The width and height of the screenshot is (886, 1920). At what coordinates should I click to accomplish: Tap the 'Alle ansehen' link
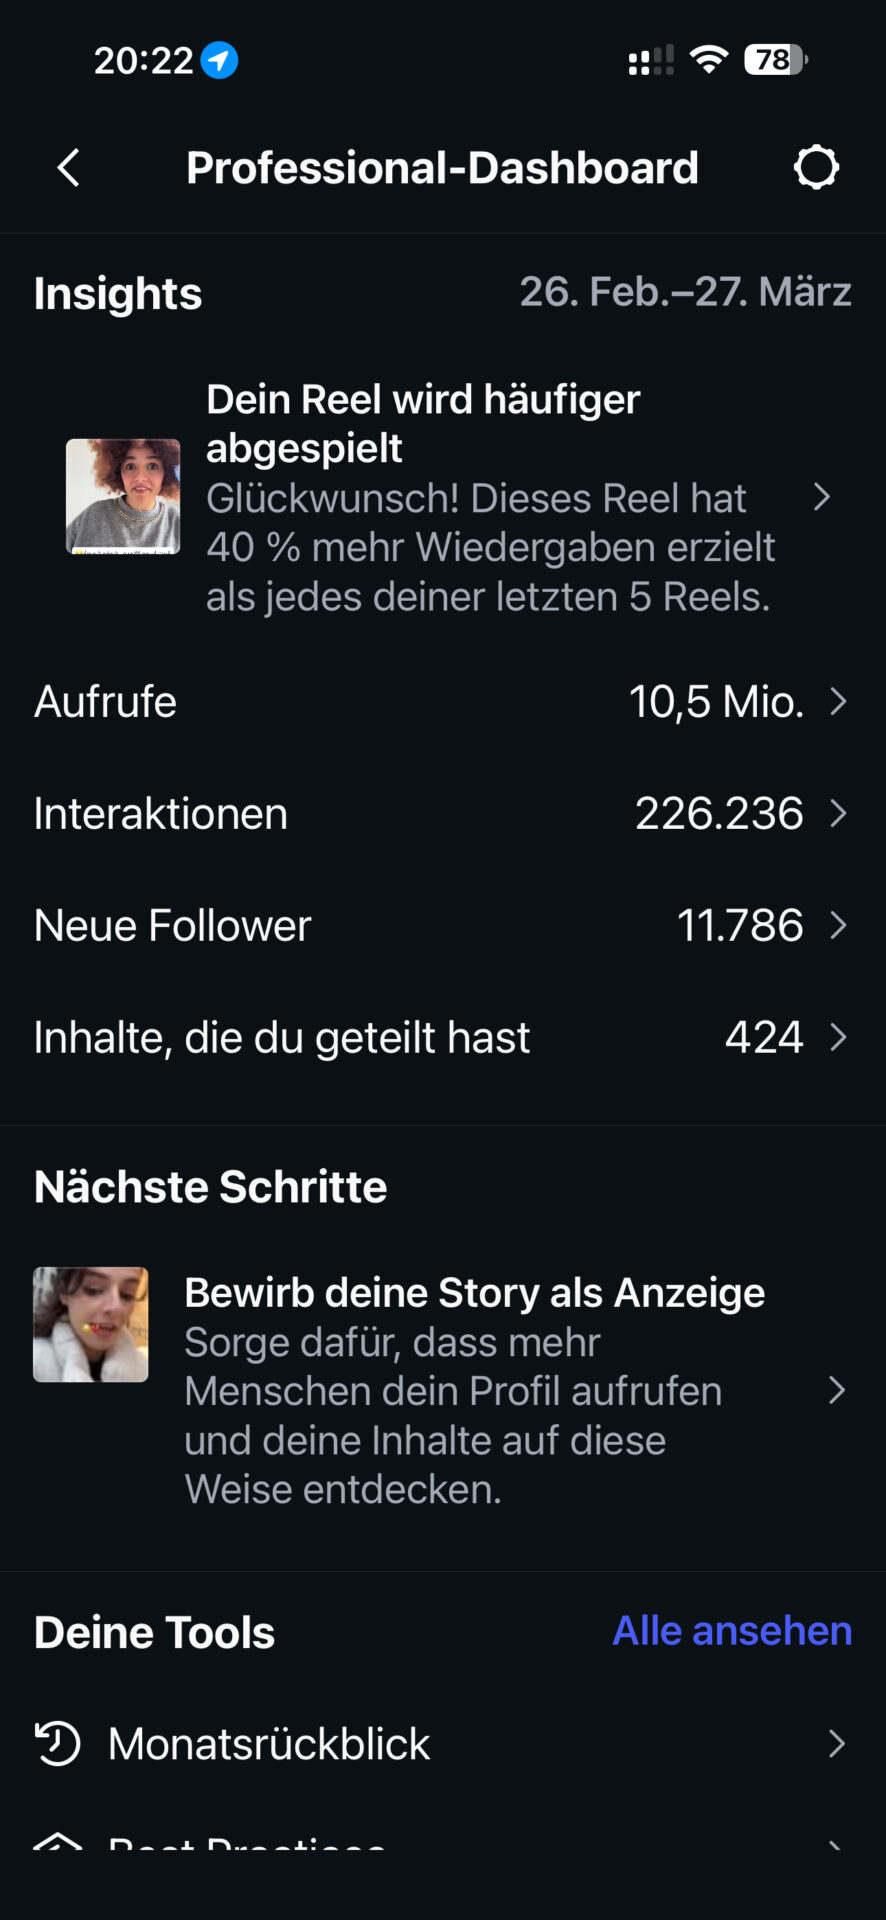point(732,1631)
